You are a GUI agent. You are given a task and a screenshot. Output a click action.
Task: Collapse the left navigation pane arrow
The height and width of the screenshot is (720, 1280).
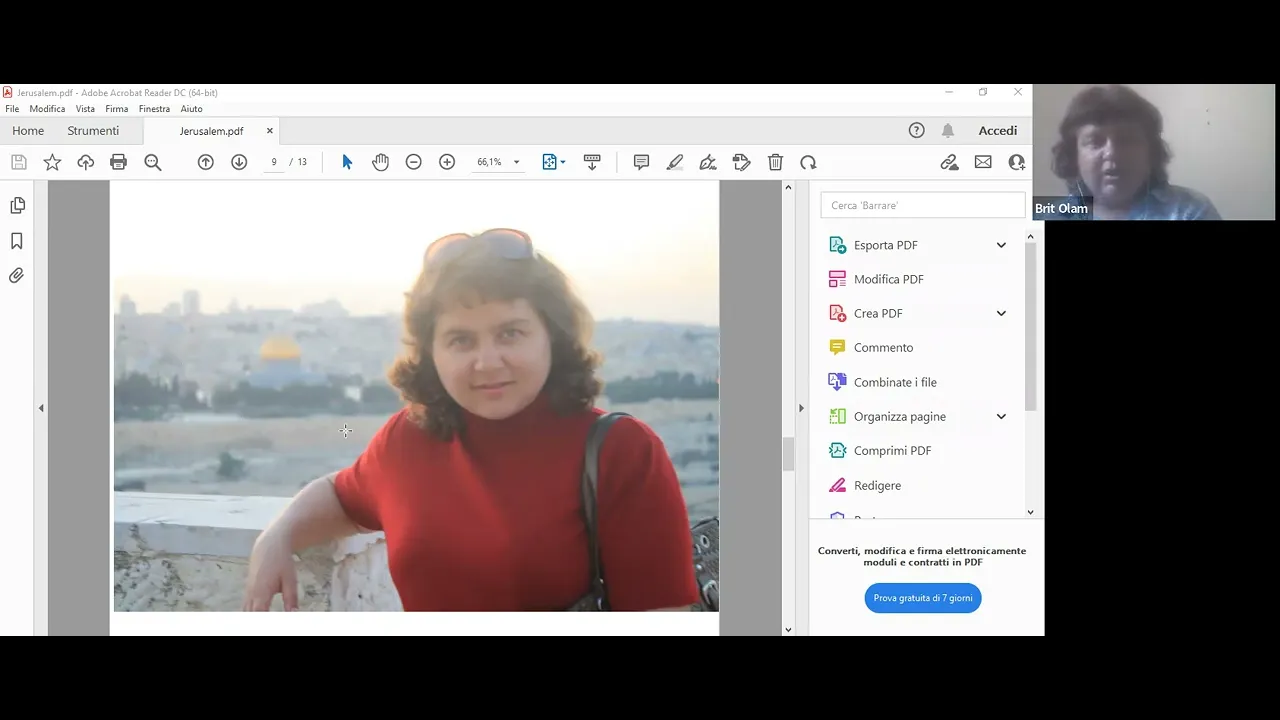41,408
